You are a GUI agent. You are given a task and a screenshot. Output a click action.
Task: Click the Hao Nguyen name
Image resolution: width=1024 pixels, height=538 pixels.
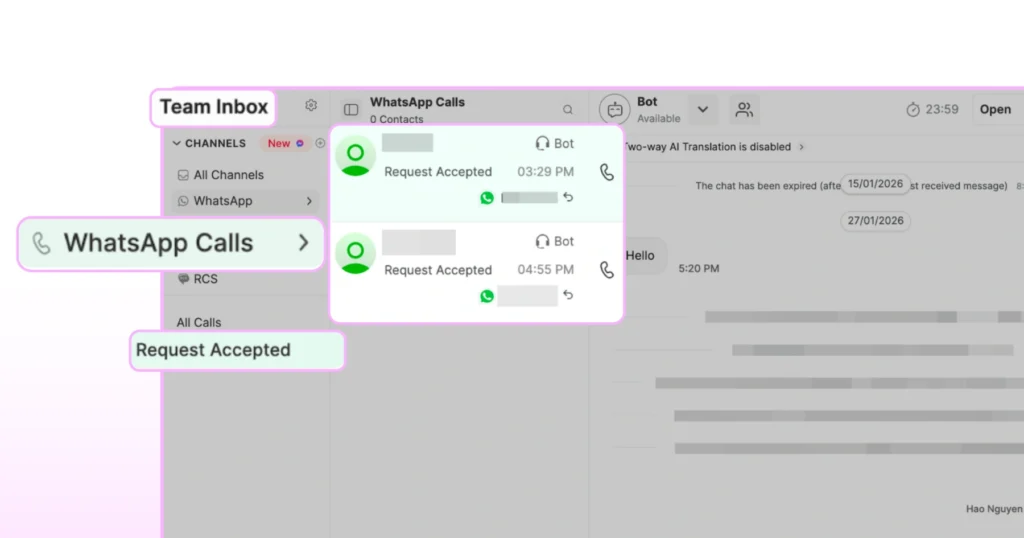pyautogui.click(x=994, y=509)
